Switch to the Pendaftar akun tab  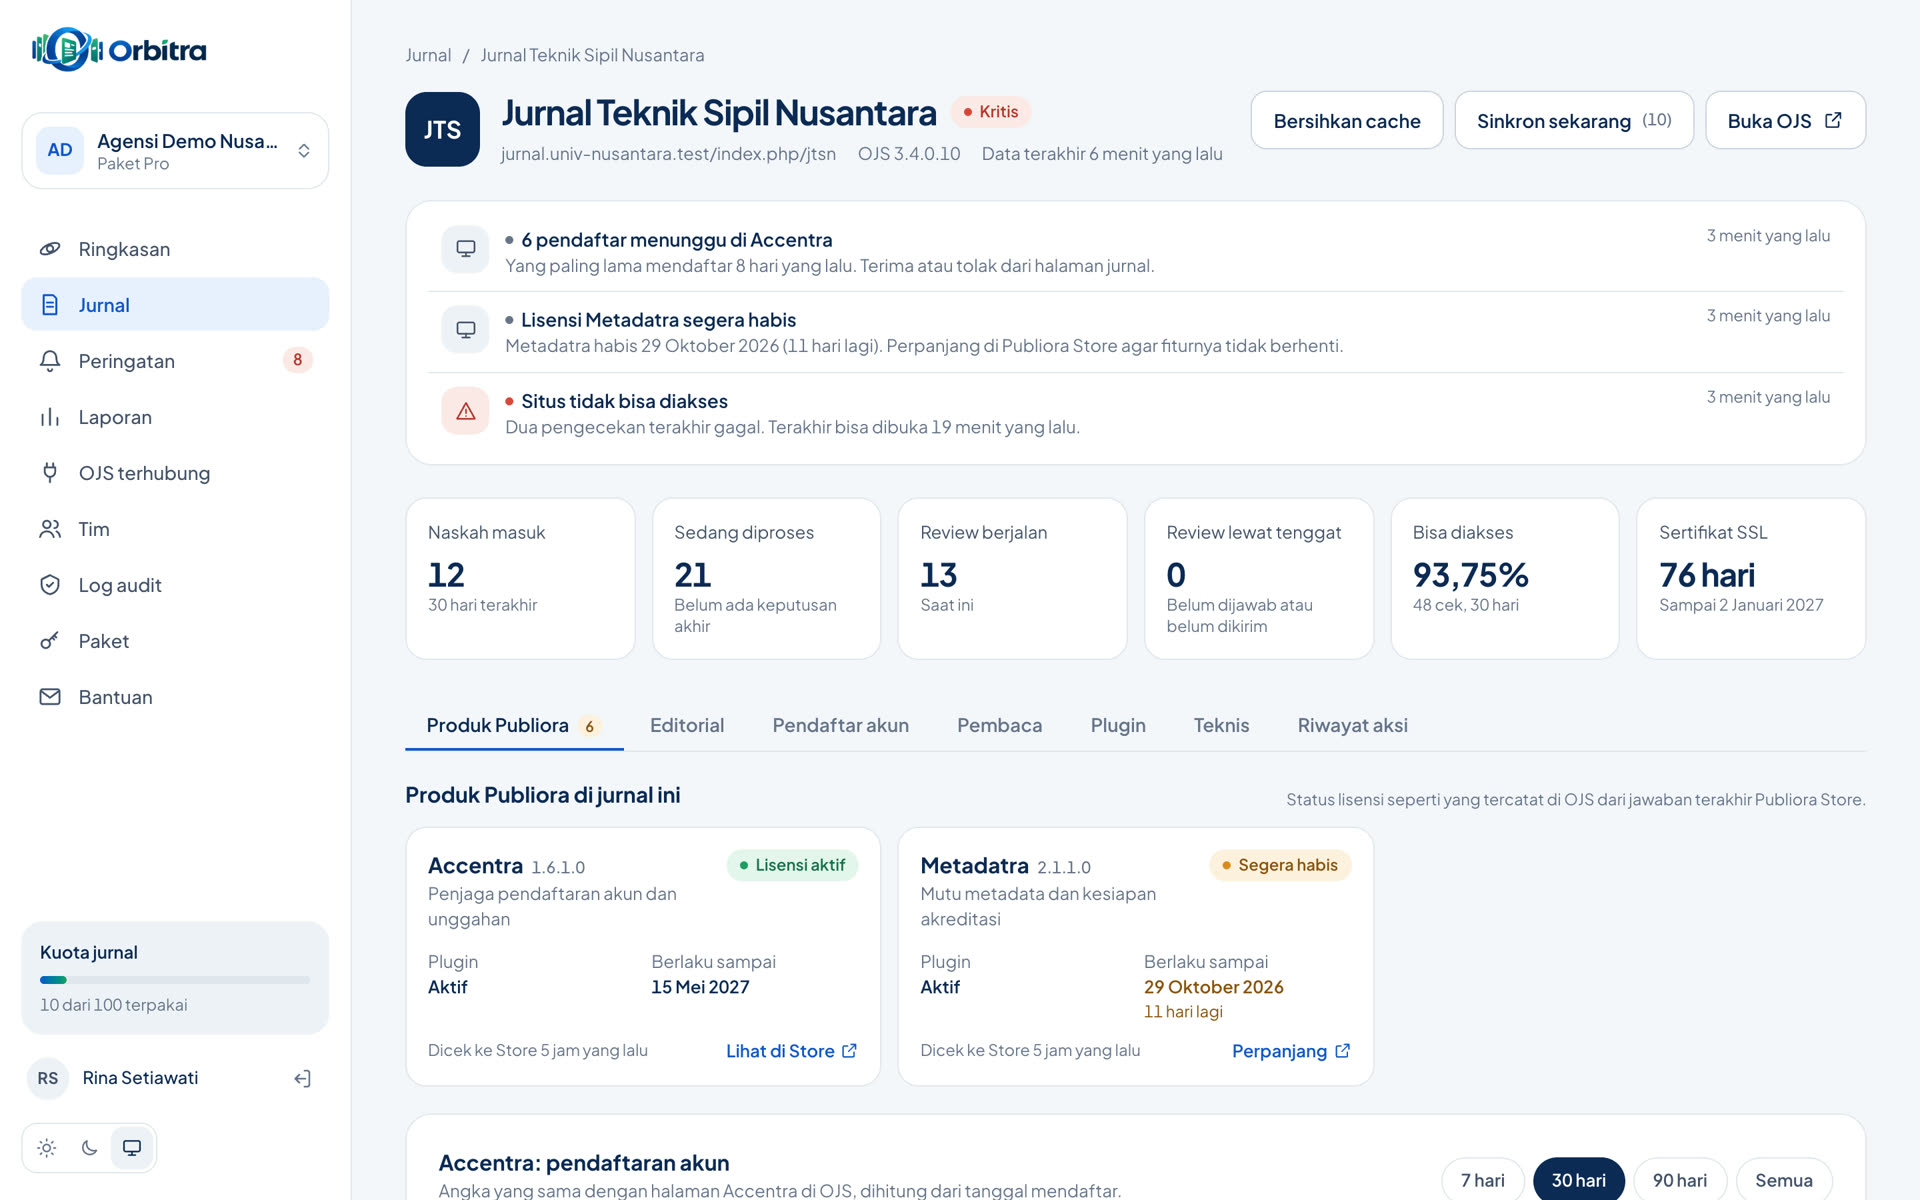coord(841,725)
